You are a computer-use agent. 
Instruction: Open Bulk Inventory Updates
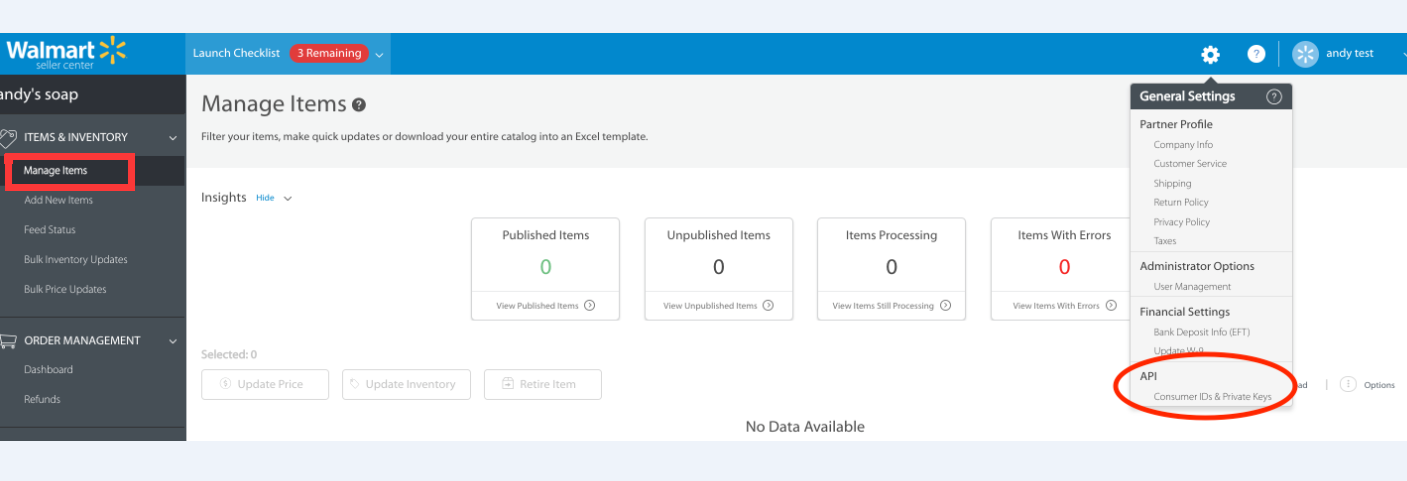point(76,260)
